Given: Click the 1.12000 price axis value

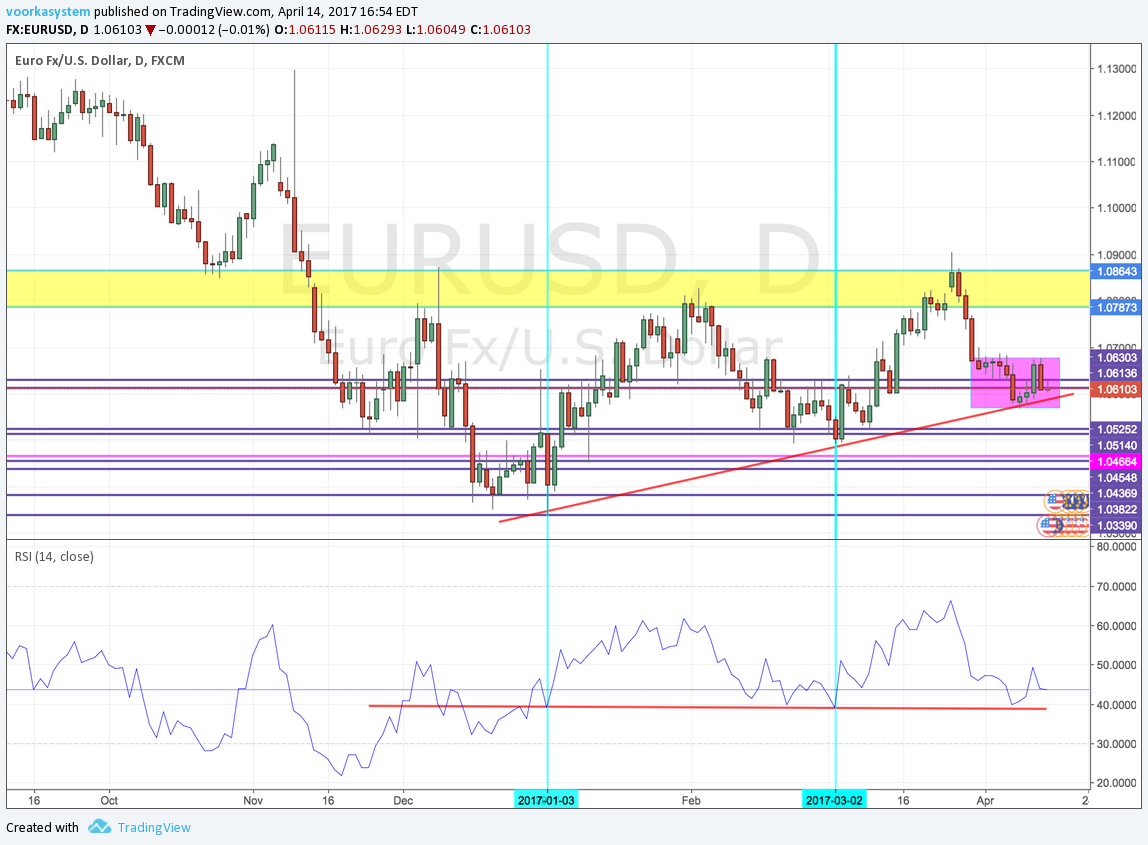Looking at the screenshot, I should point(1116,116).
